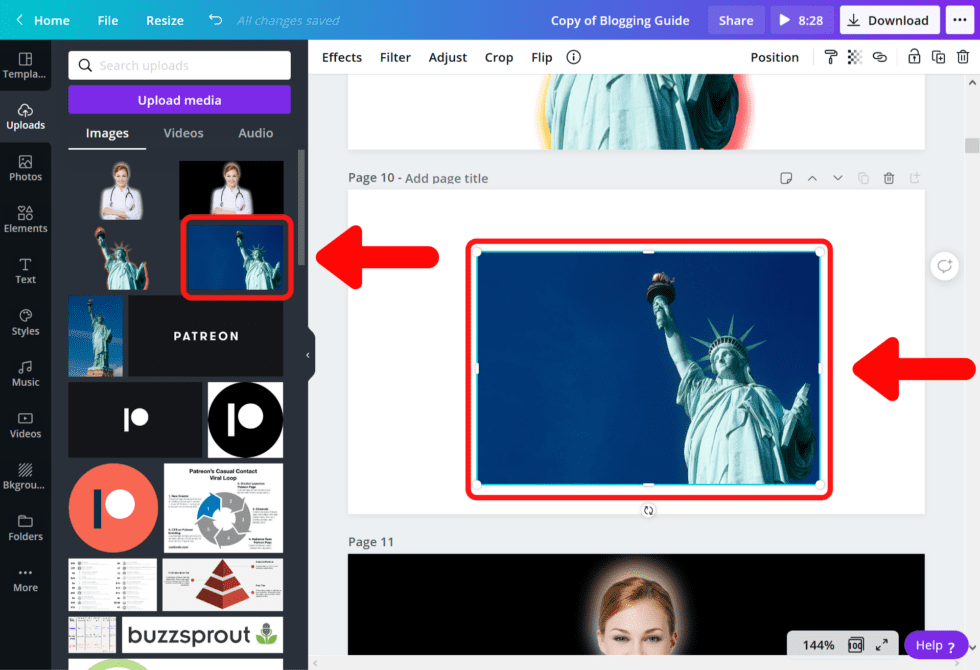
Task: Select the doctor on black background thumbnail
Action: [x=231, y=190]
